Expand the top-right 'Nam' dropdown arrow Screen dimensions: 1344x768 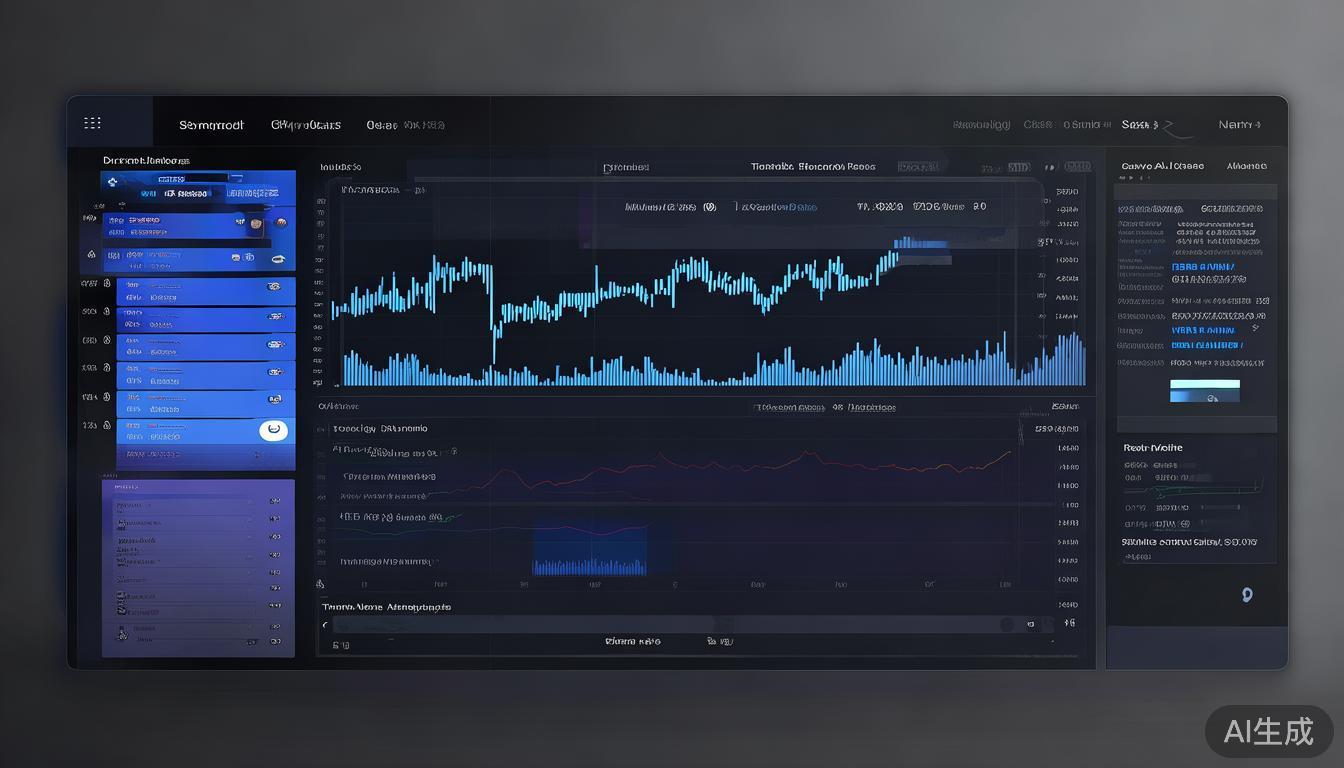pos(1257,125)
